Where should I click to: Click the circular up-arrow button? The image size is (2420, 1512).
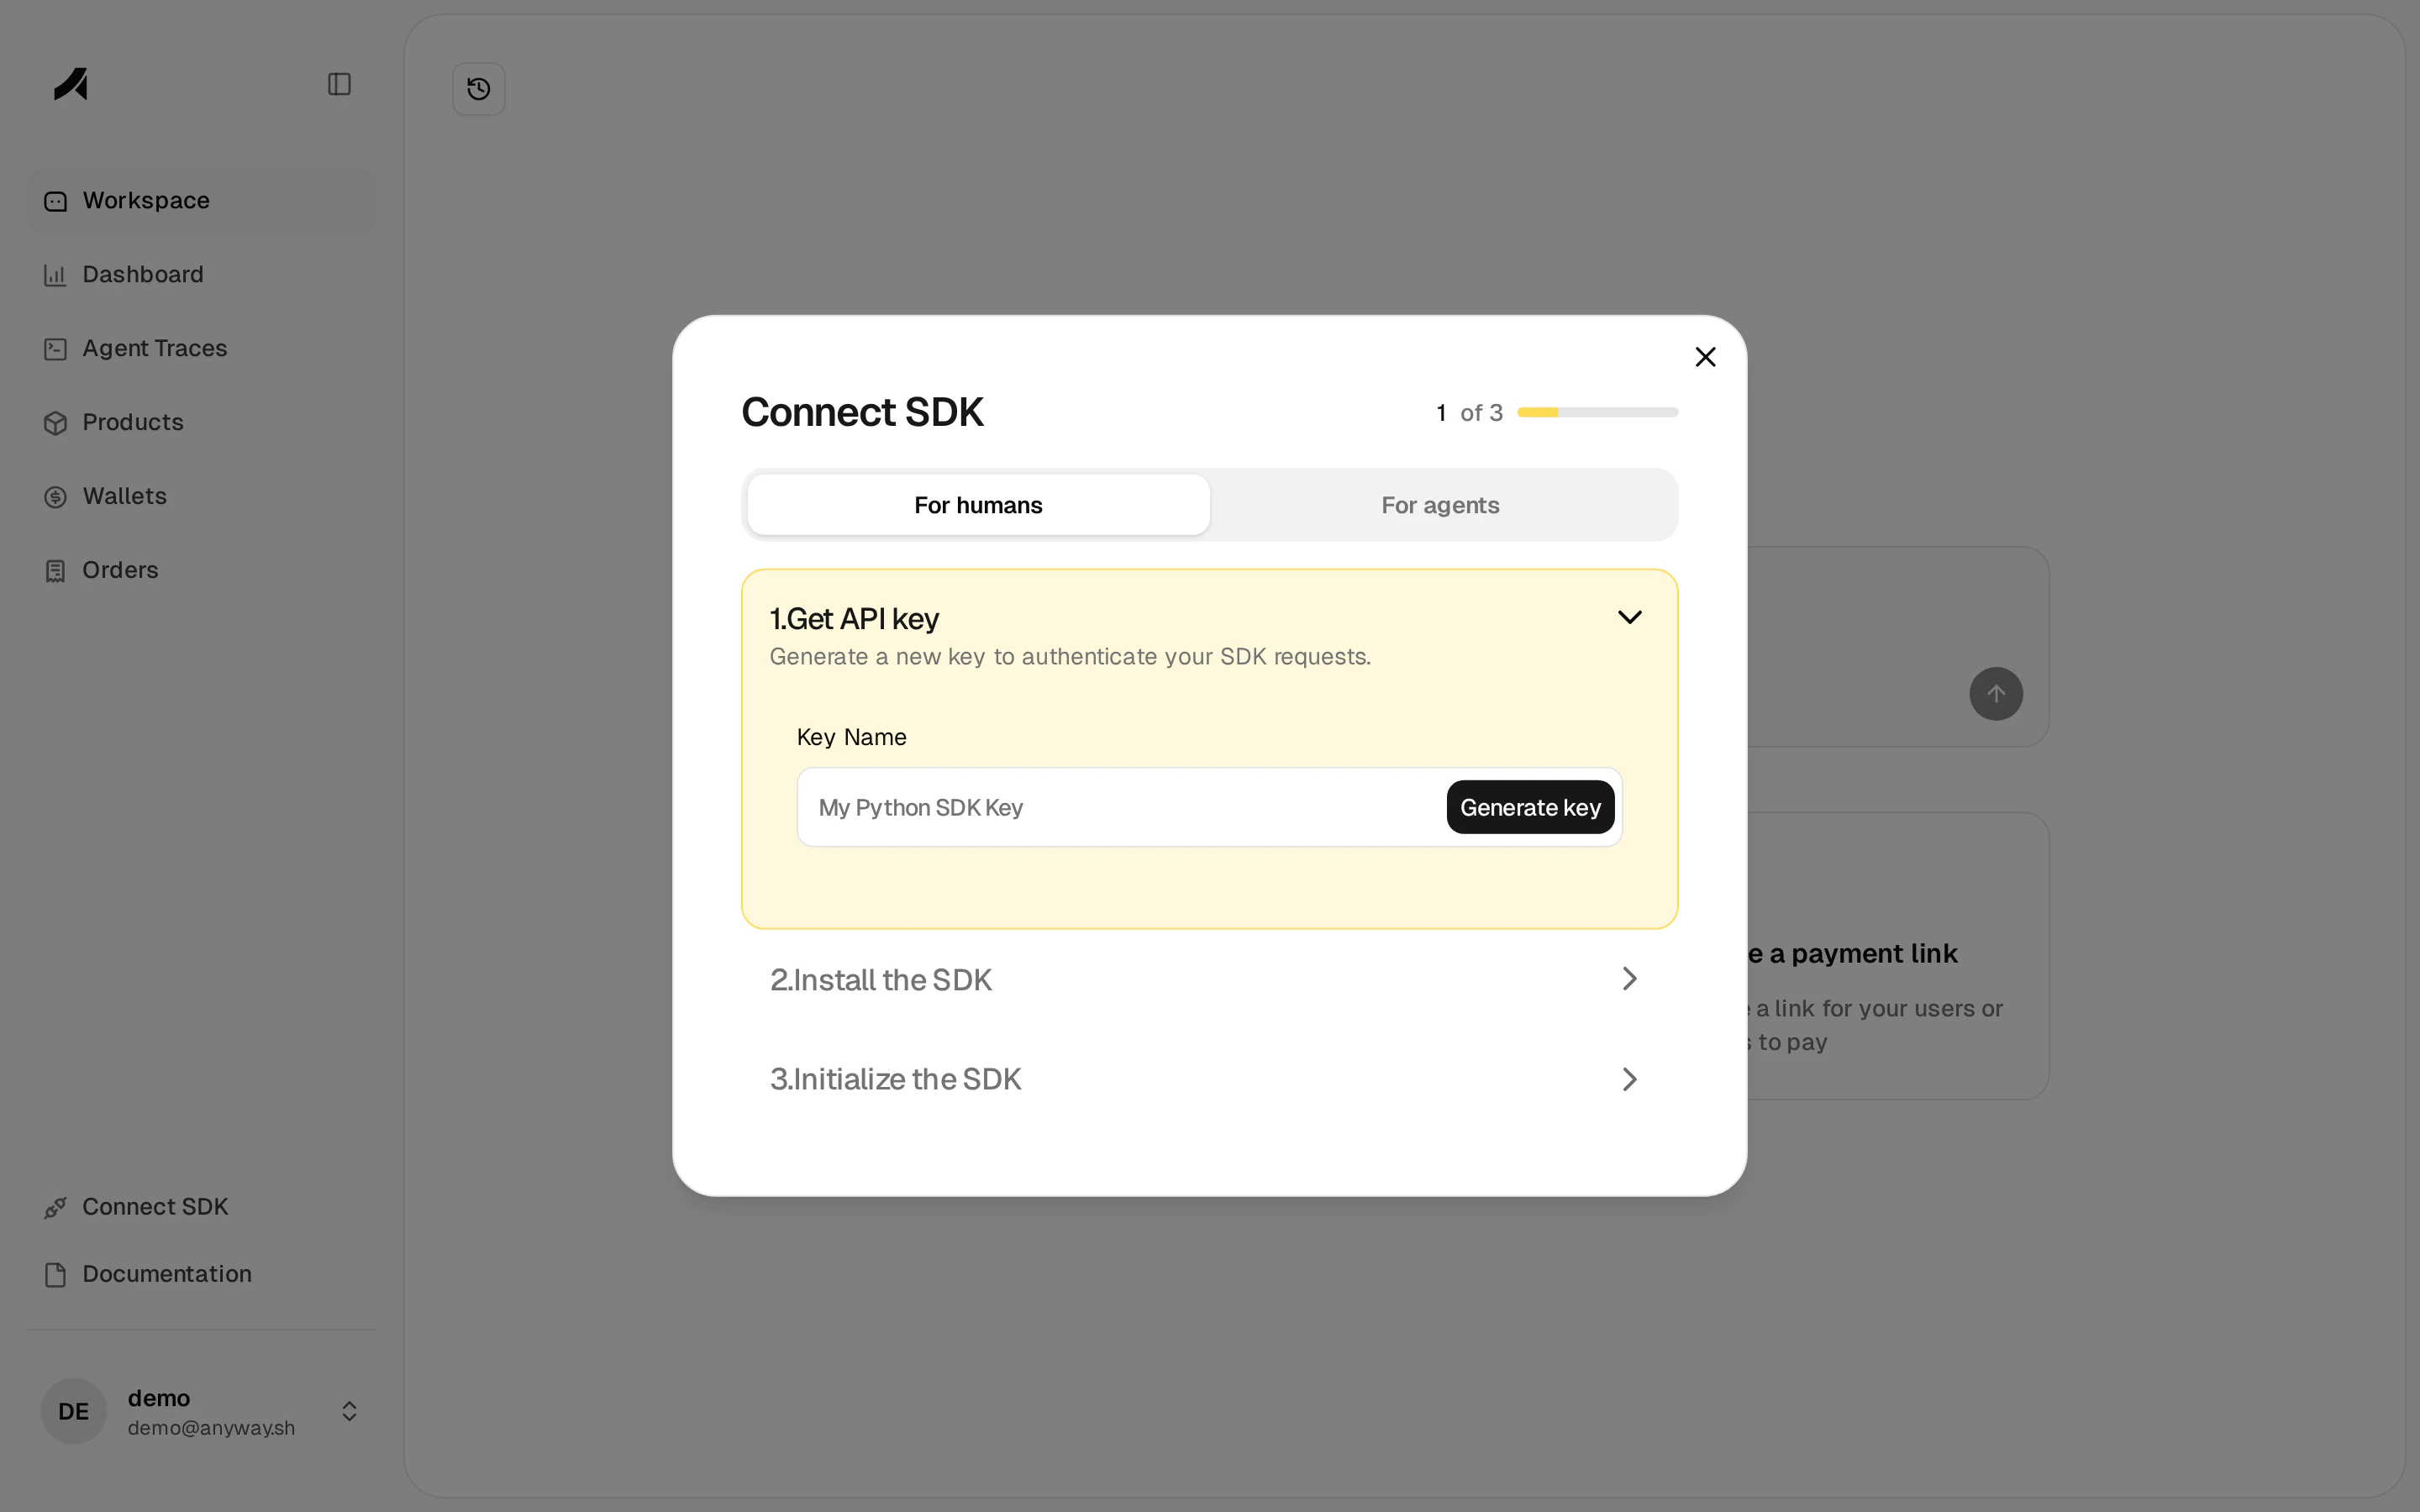pos(1994,693)
